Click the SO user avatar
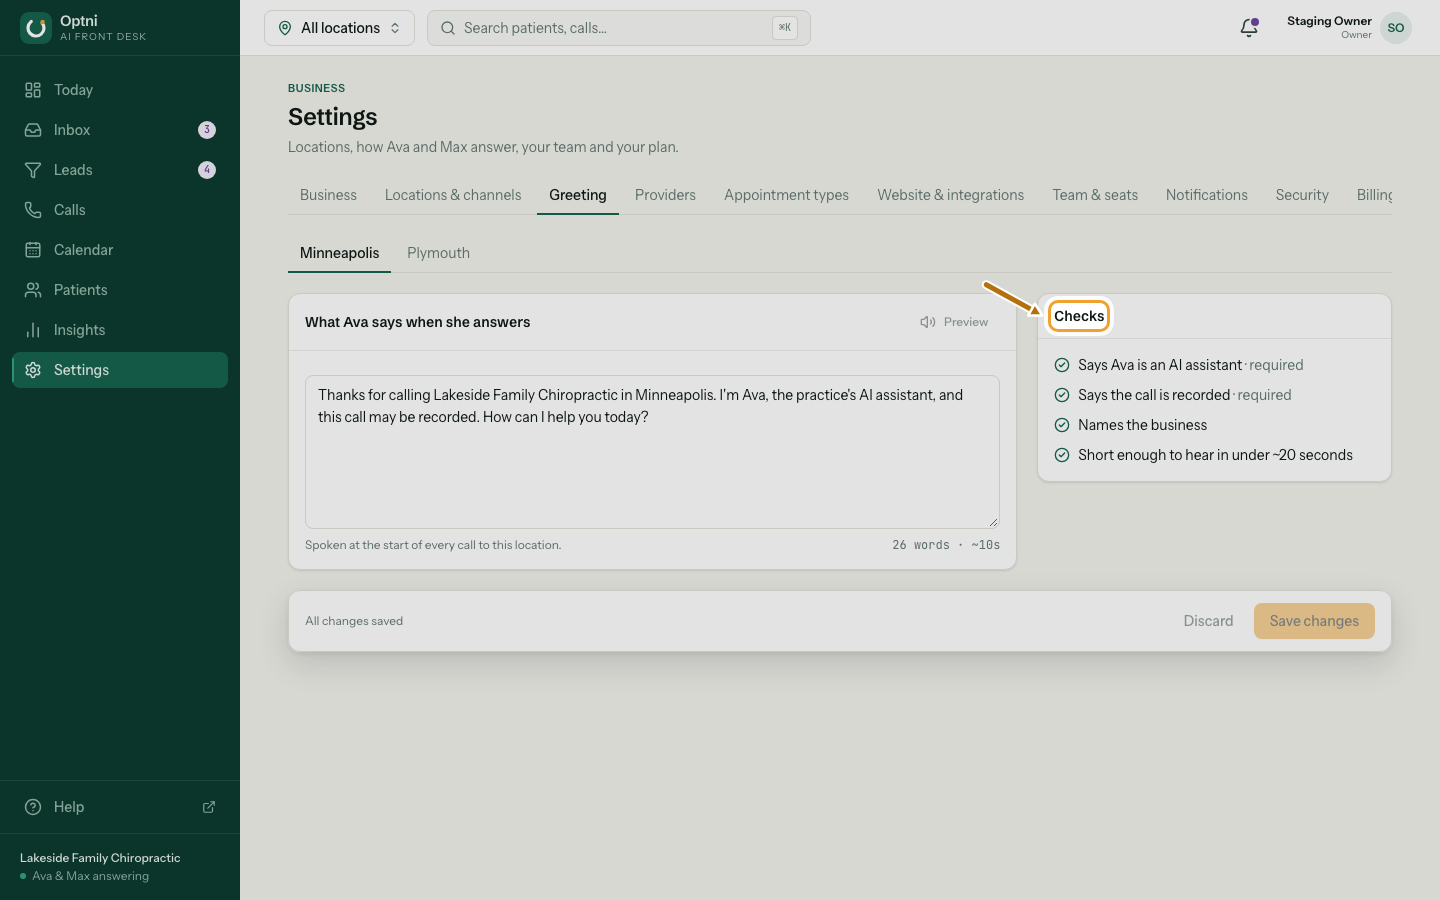The height and width of the screenshot is (900, 1440). (x=1396, y=28)
